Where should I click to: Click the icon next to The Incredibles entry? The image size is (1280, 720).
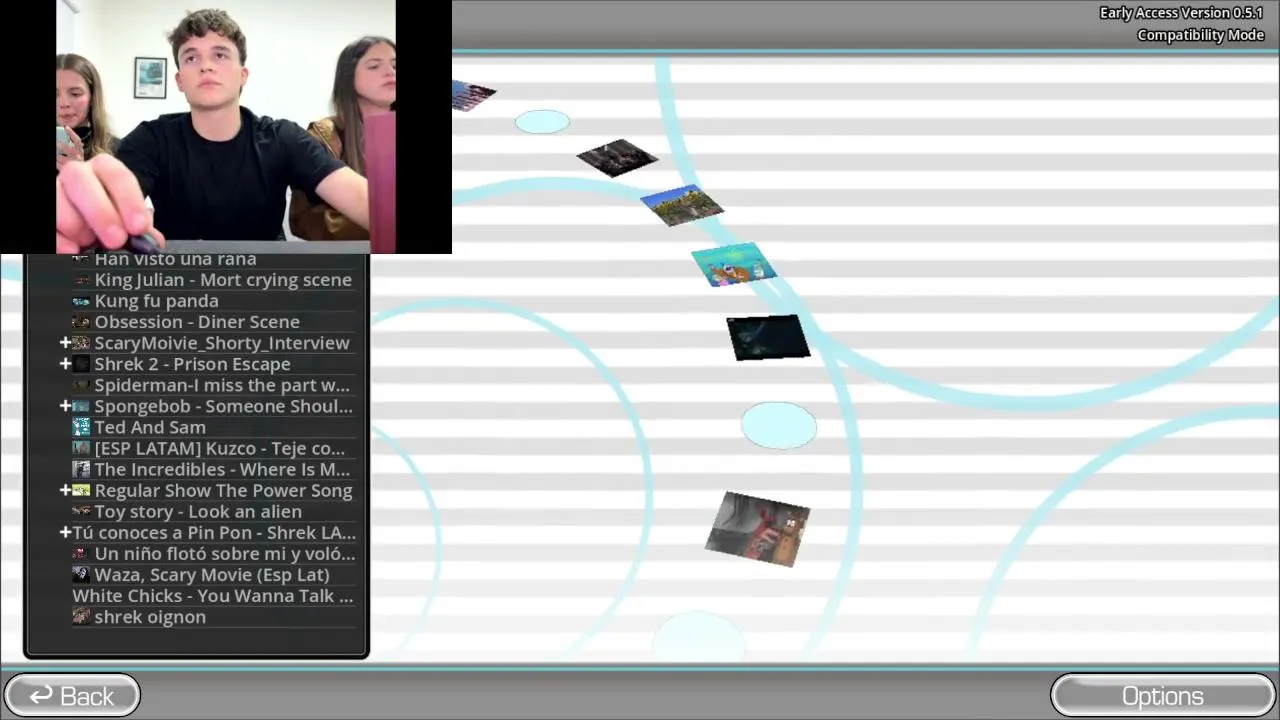click(81, 469)
